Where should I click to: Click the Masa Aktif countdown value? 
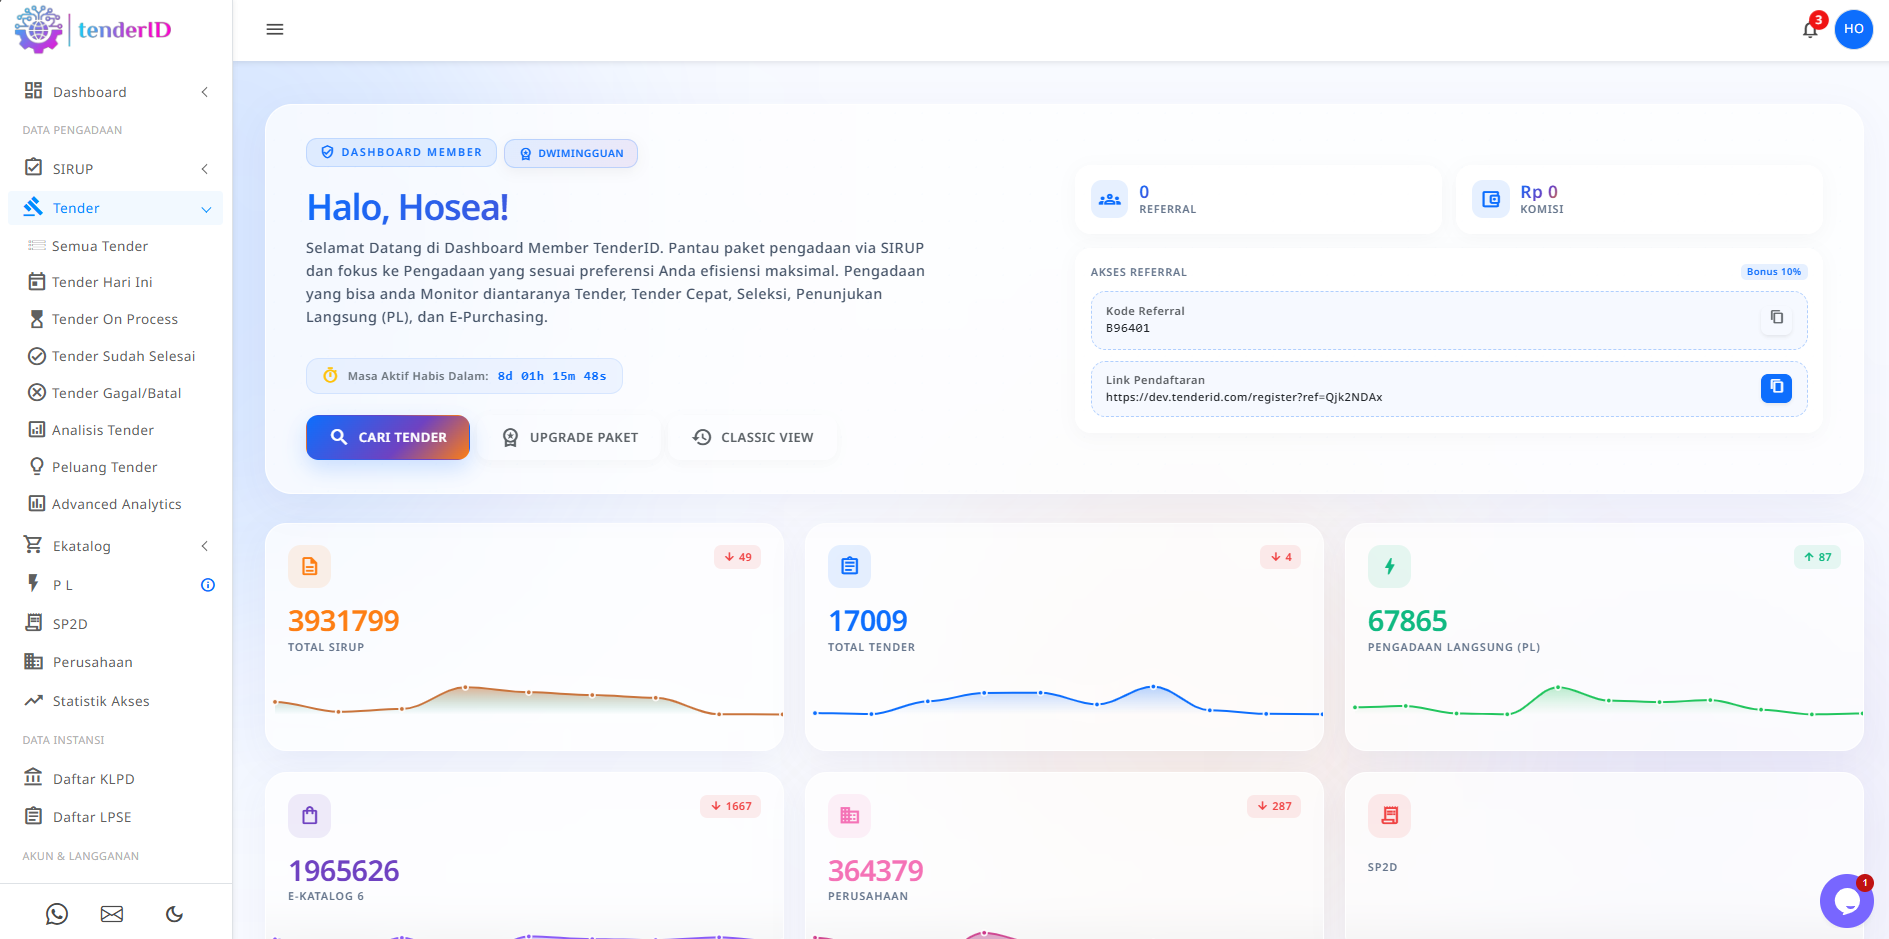(552, 376)
